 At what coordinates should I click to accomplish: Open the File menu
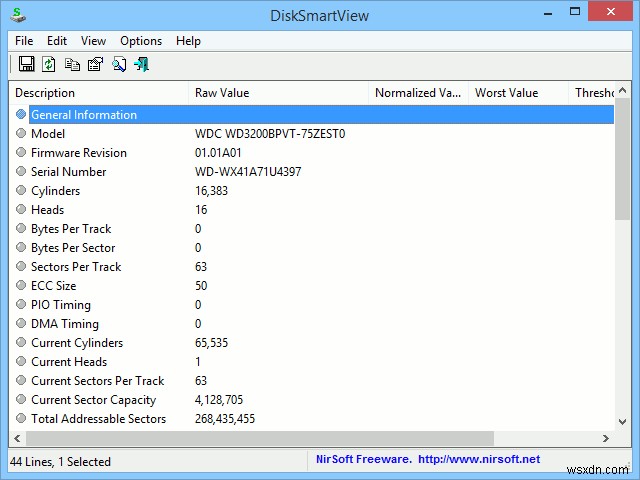pos(24,41)
